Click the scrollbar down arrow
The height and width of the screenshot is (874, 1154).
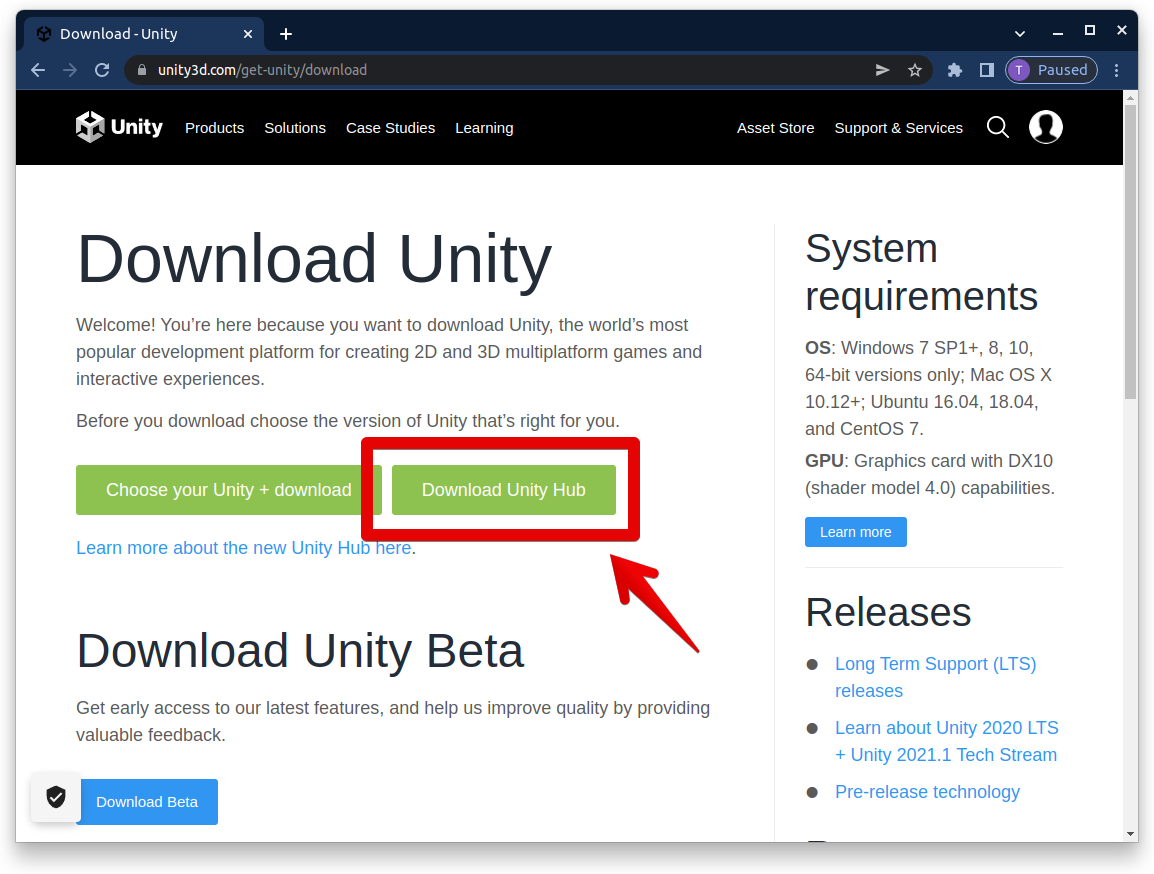[x=1131, y=834]
